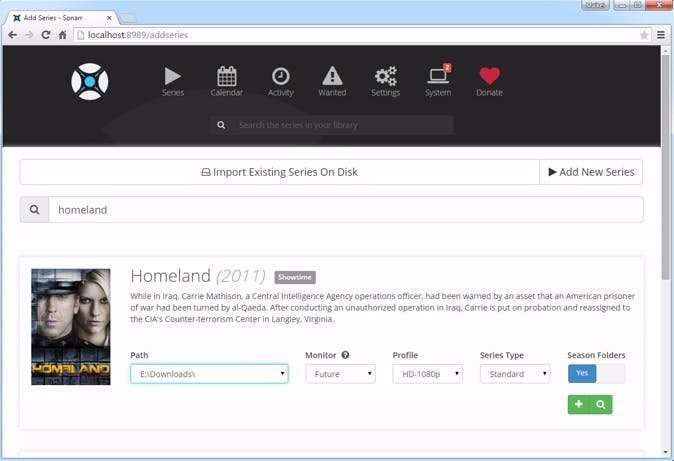674x461 pixels.
Task: Open the Path dropdown showing E:\Downloads\
Action: (209, 374)
